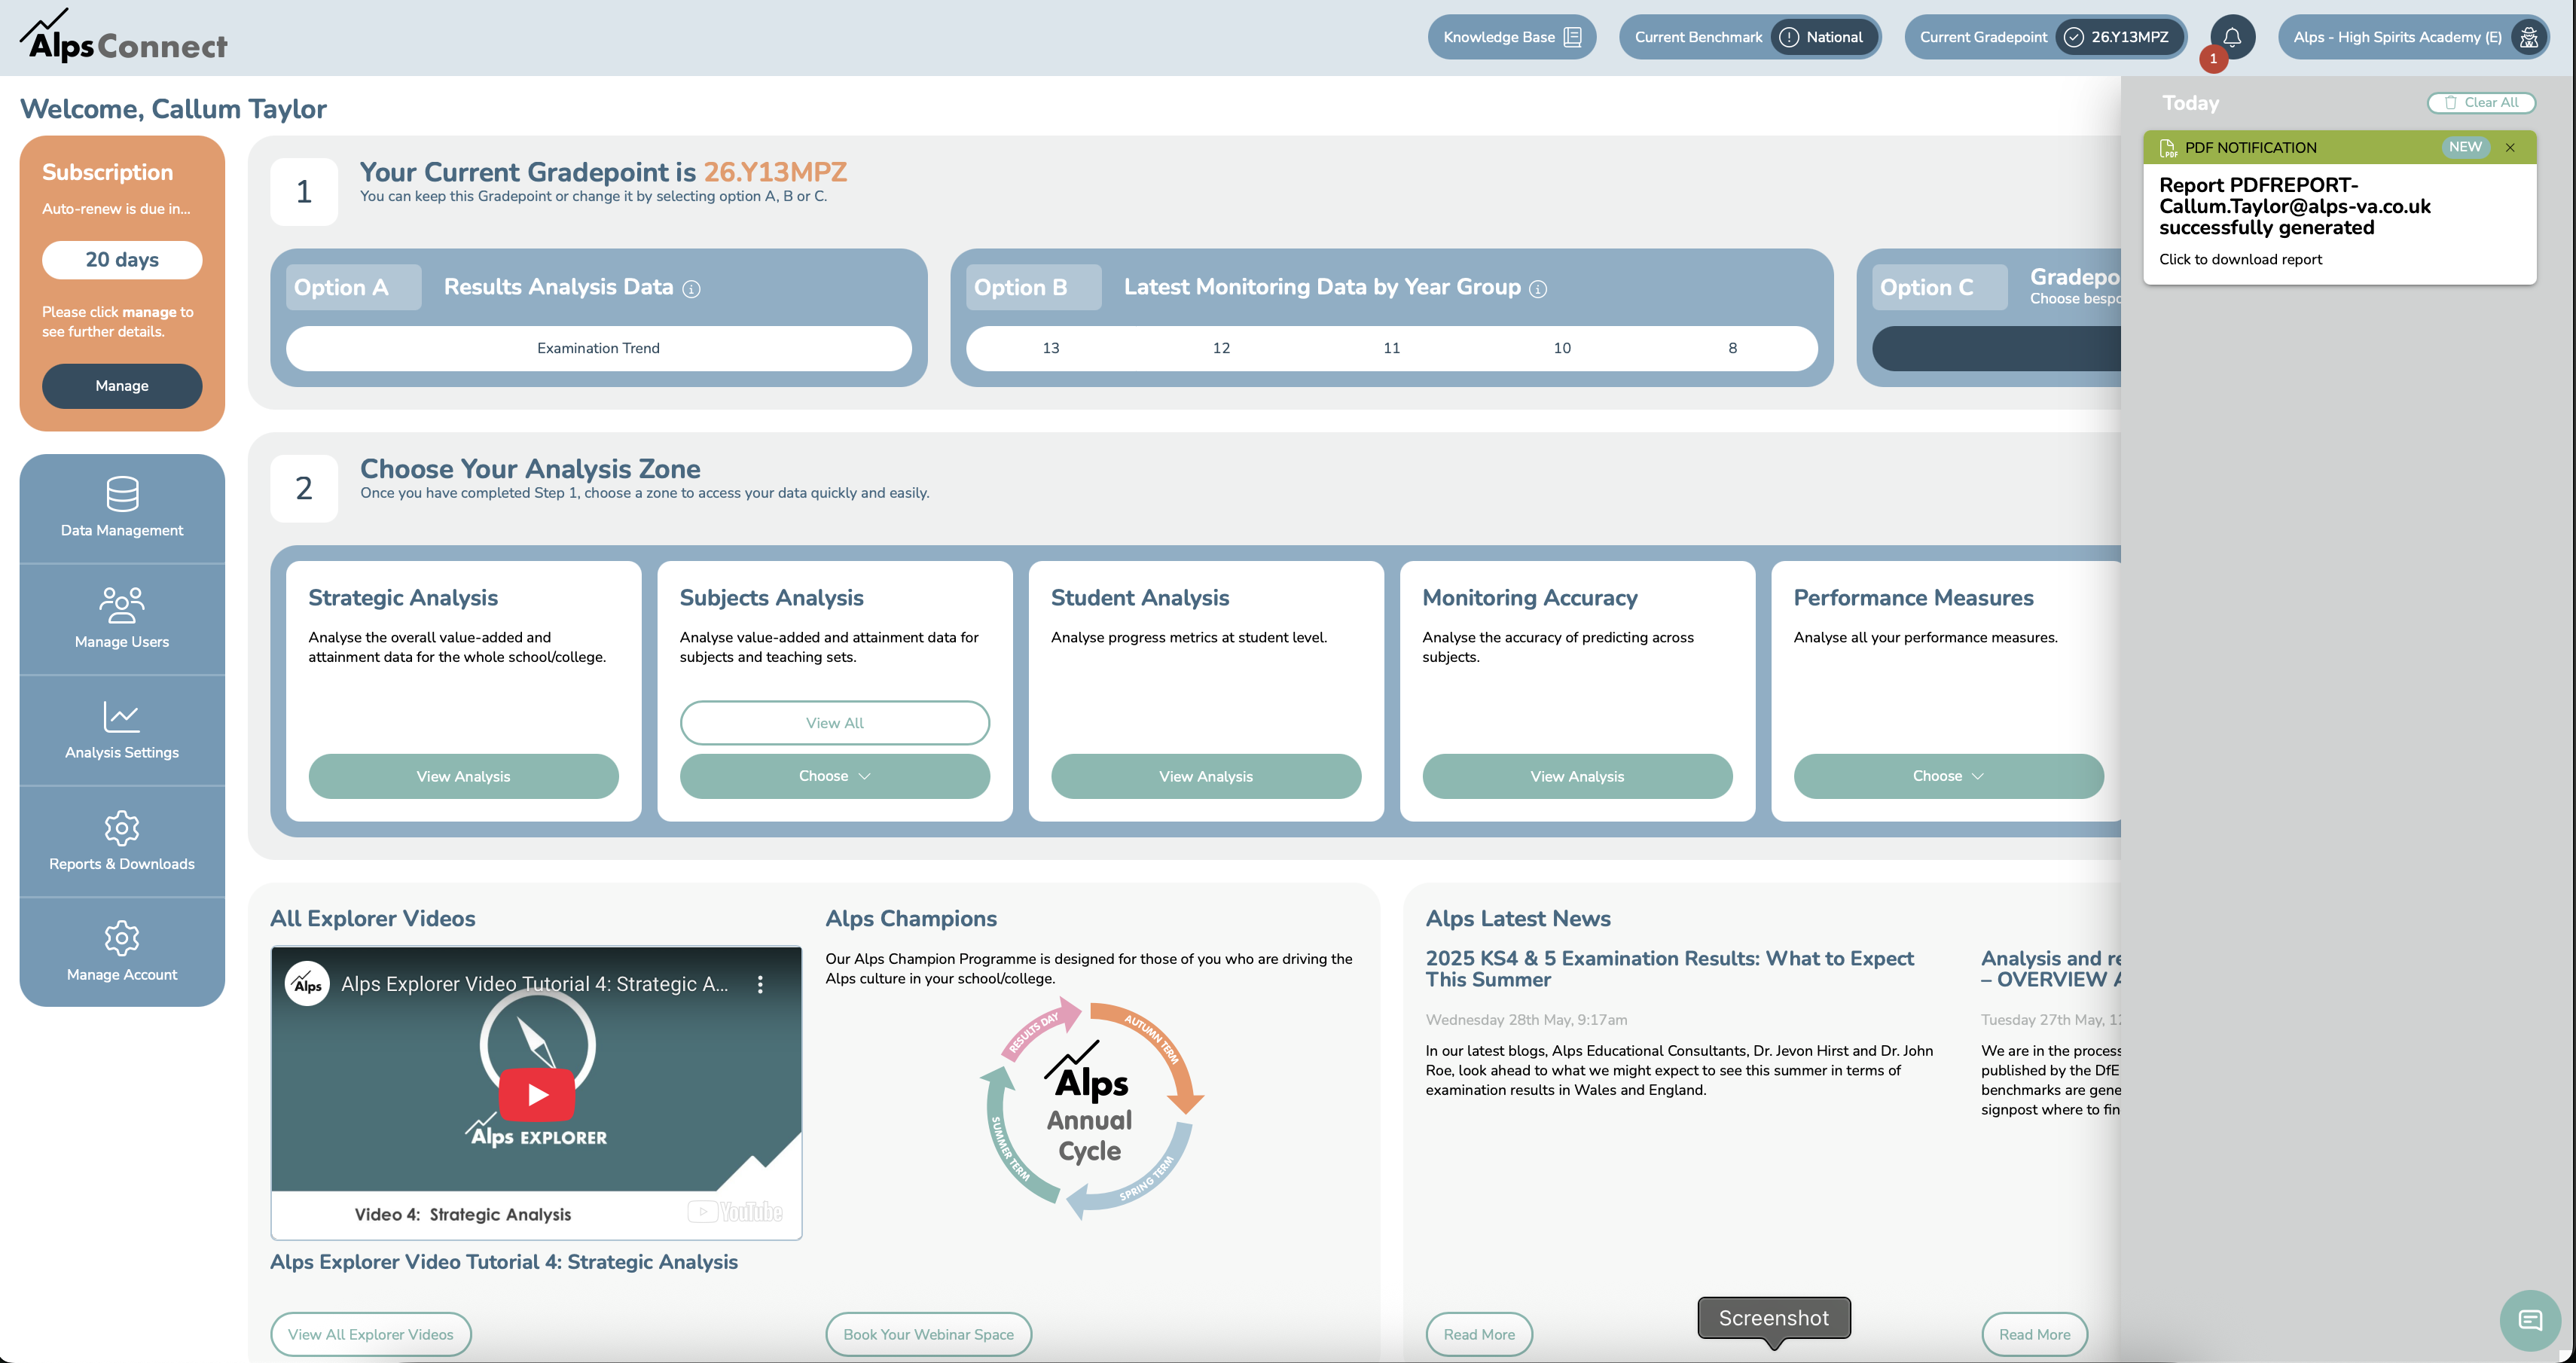Play the Alps Explorer video
This screenshot has height=1363, width=2576.
coord(537,1094)
